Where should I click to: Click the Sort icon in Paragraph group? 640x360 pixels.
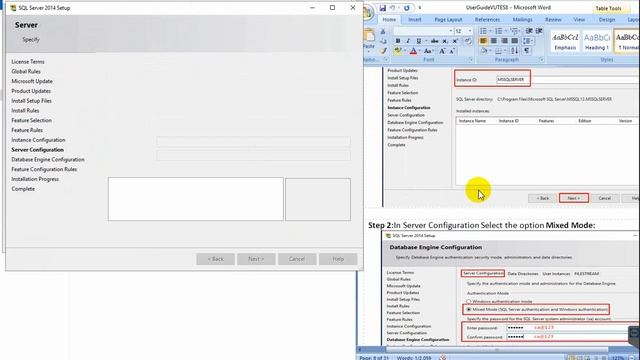pyautogui.click(x=514, y=51)
